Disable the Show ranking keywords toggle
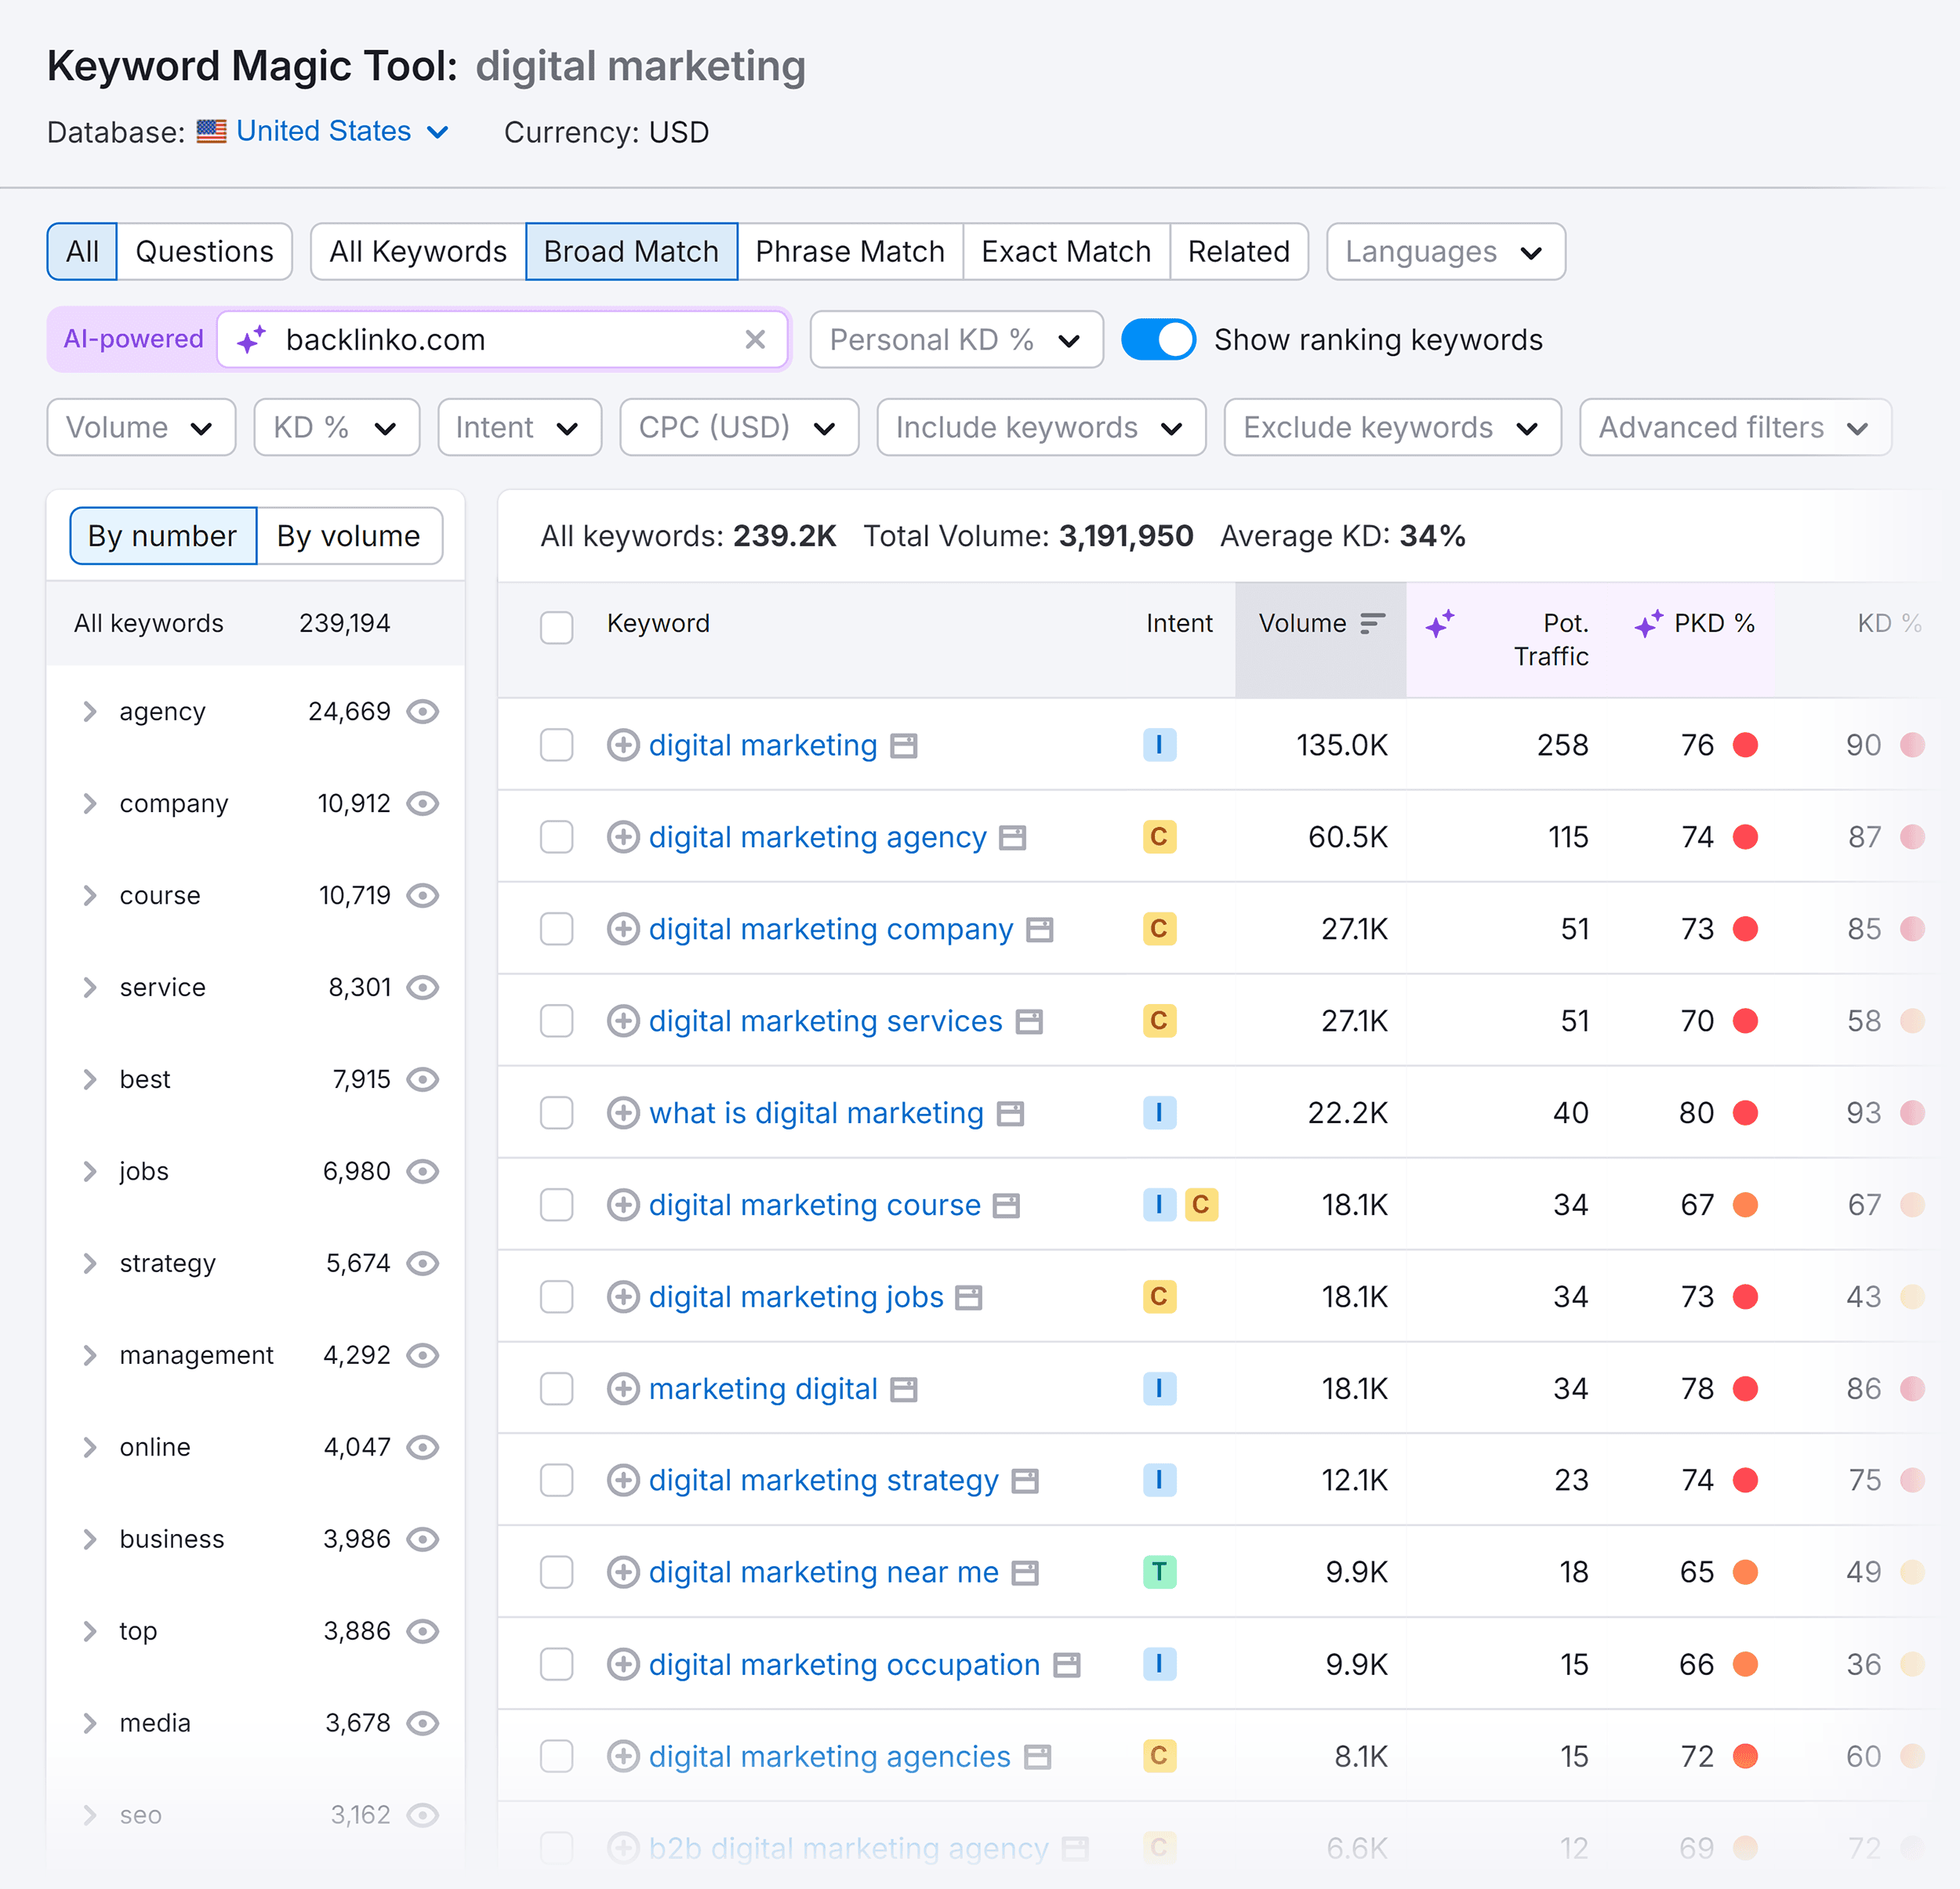This screenshot has width=1960, height=1889. pos(1158,339)
